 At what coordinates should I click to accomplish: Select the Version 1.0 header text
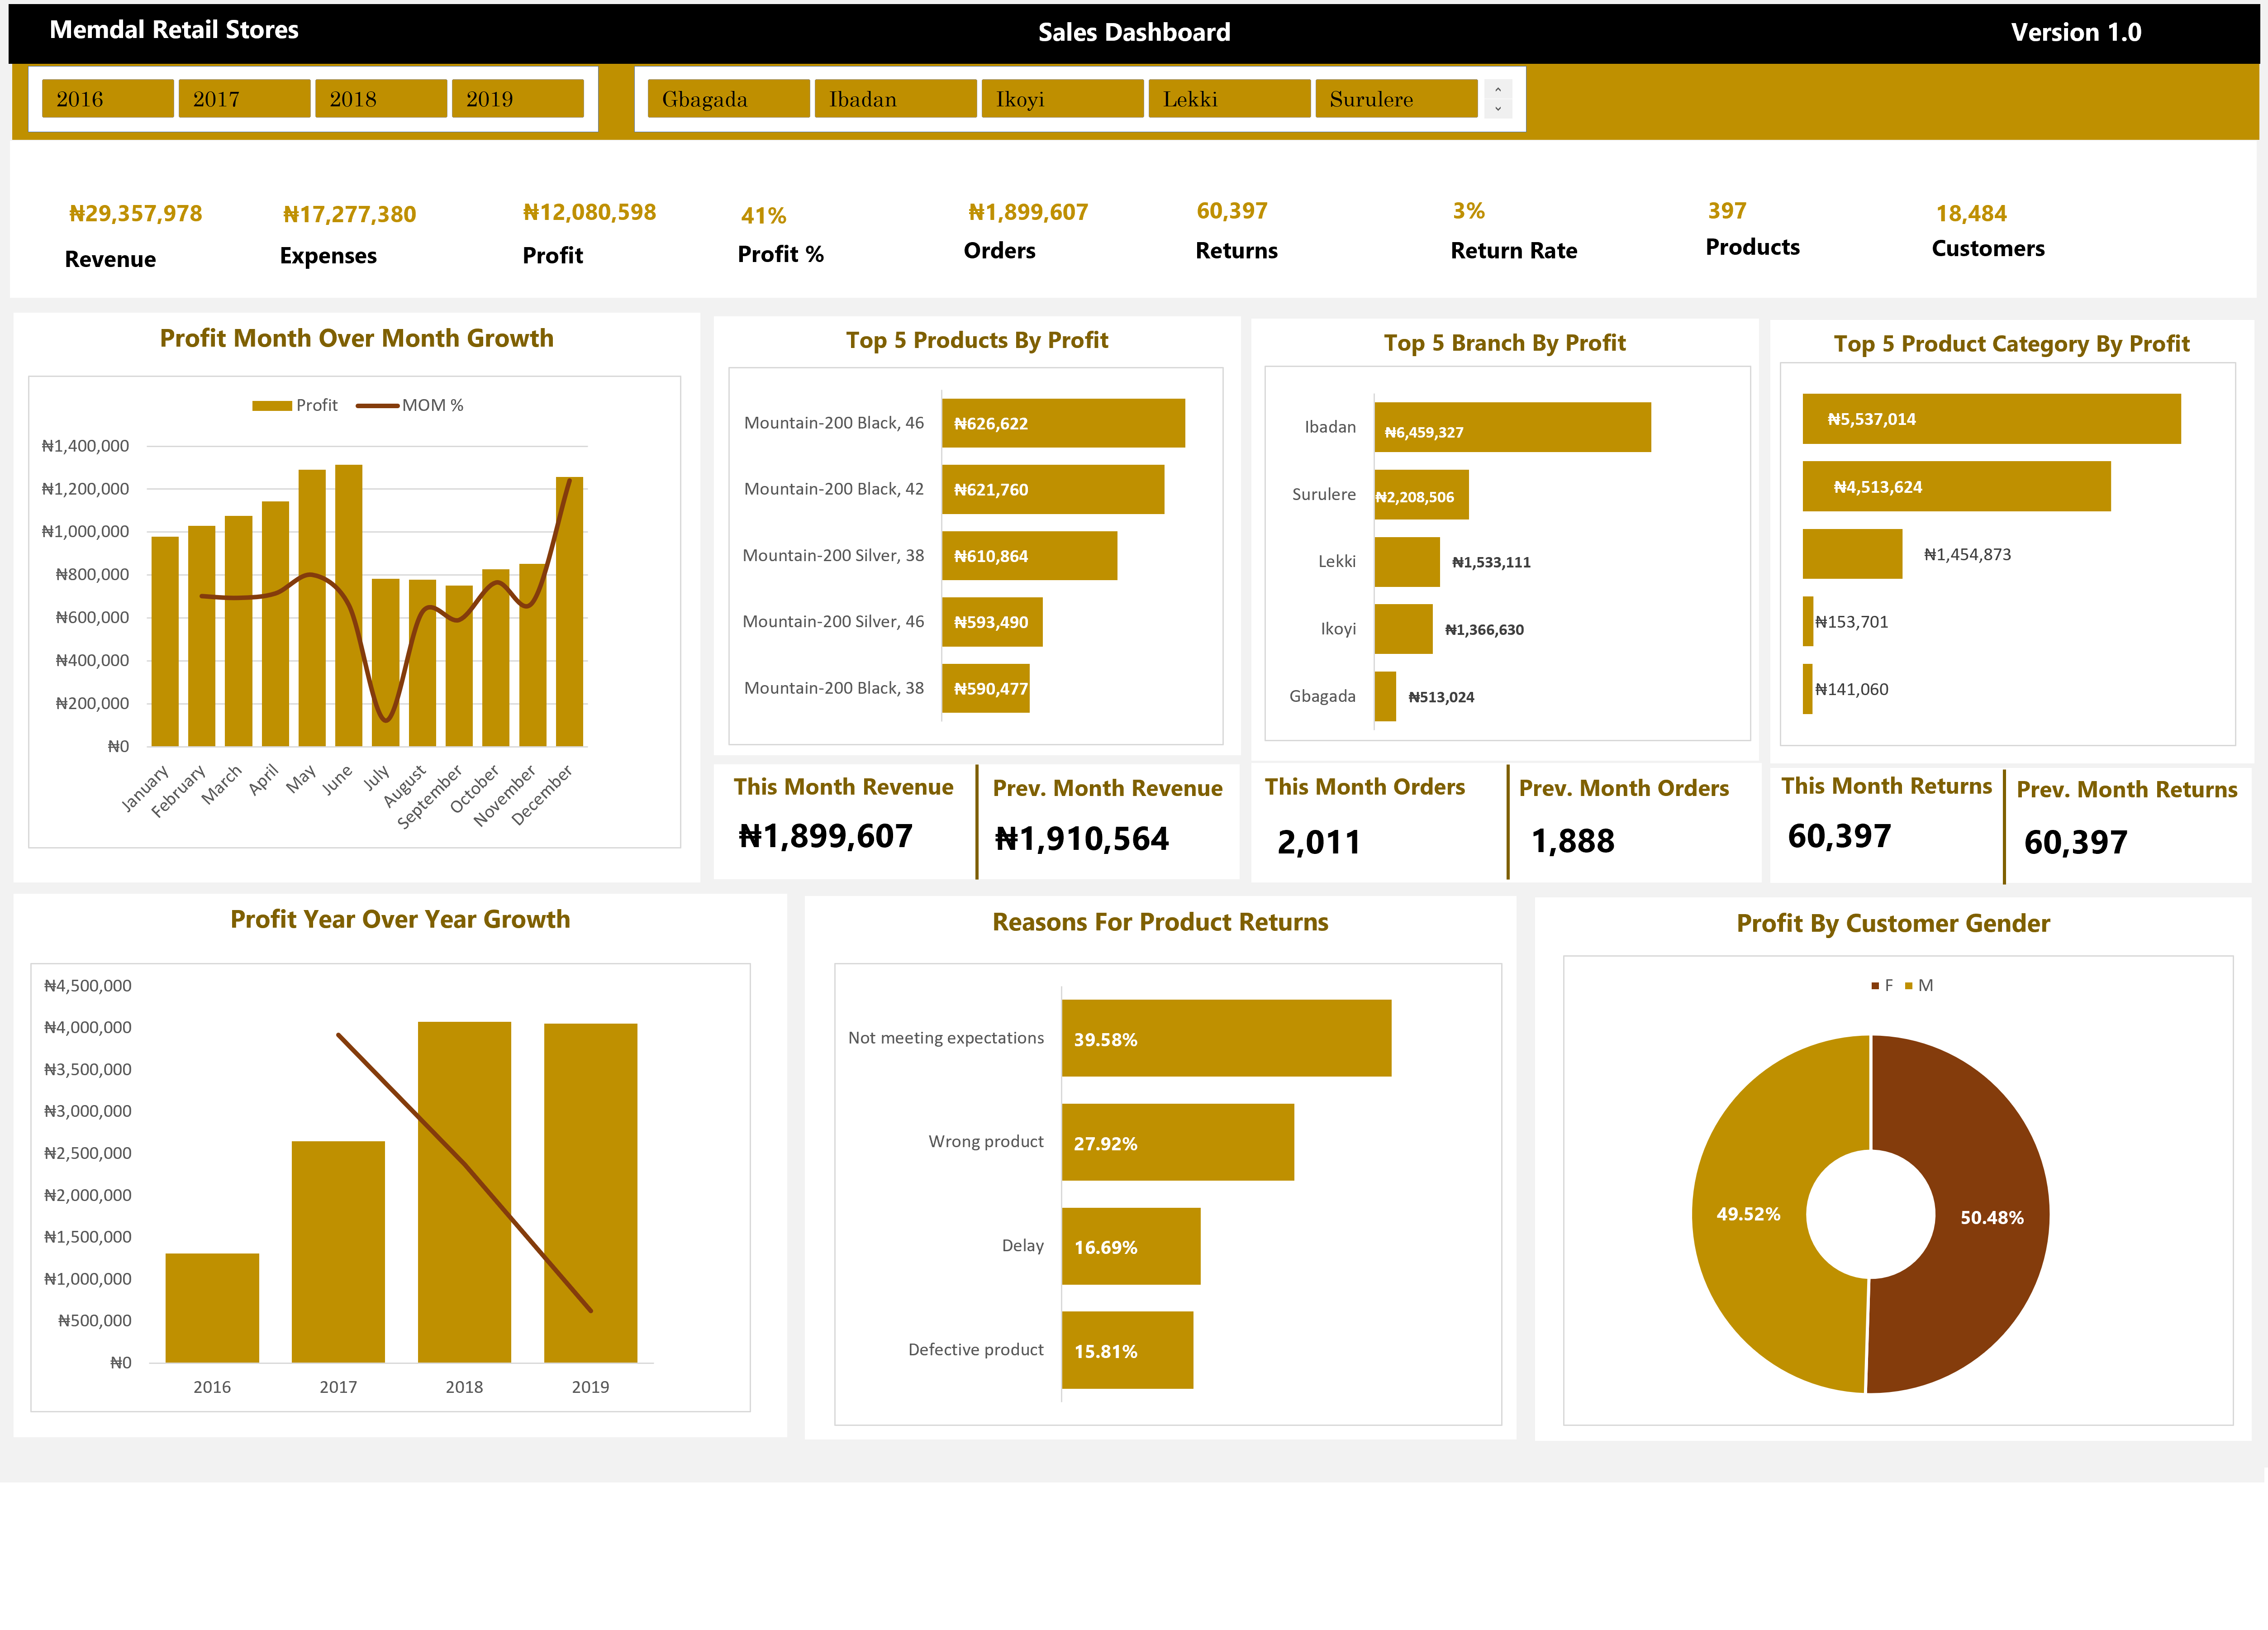coord(2076,32)
